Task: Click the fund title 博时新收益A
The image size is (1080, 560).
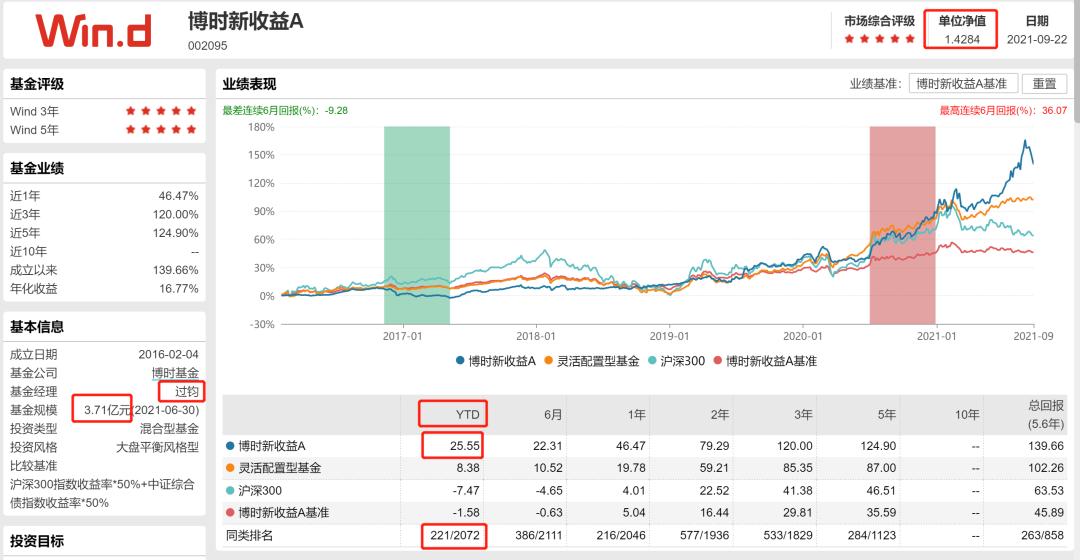Action: tap(245, 21)
